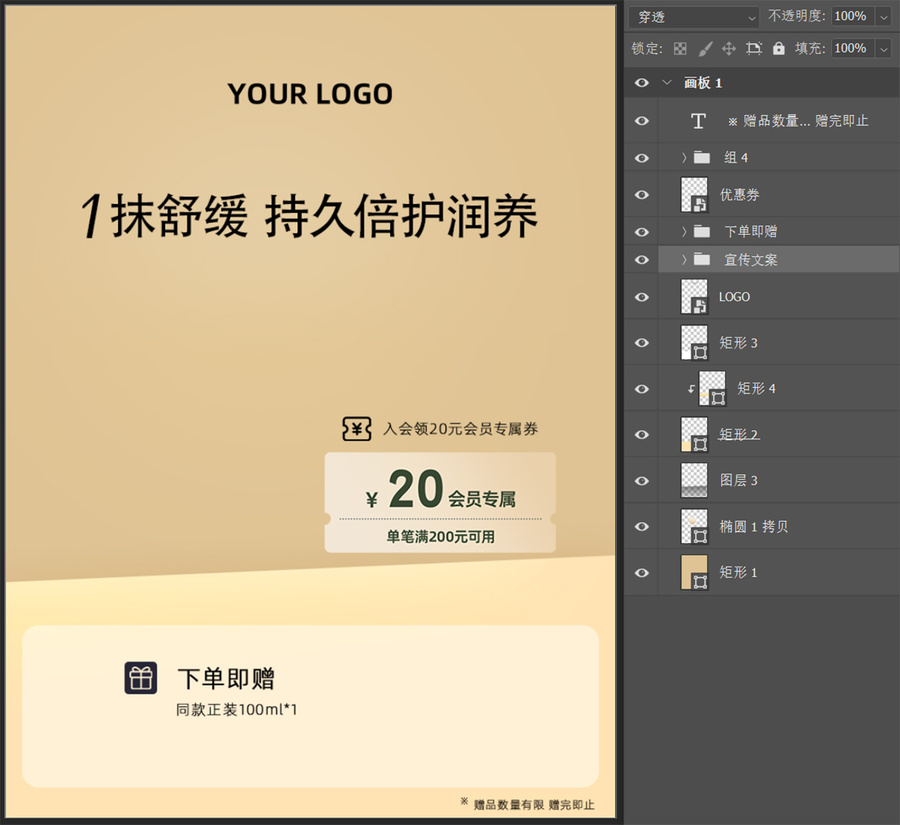Open the opacity slider dropdown arrow

point(884,17)
